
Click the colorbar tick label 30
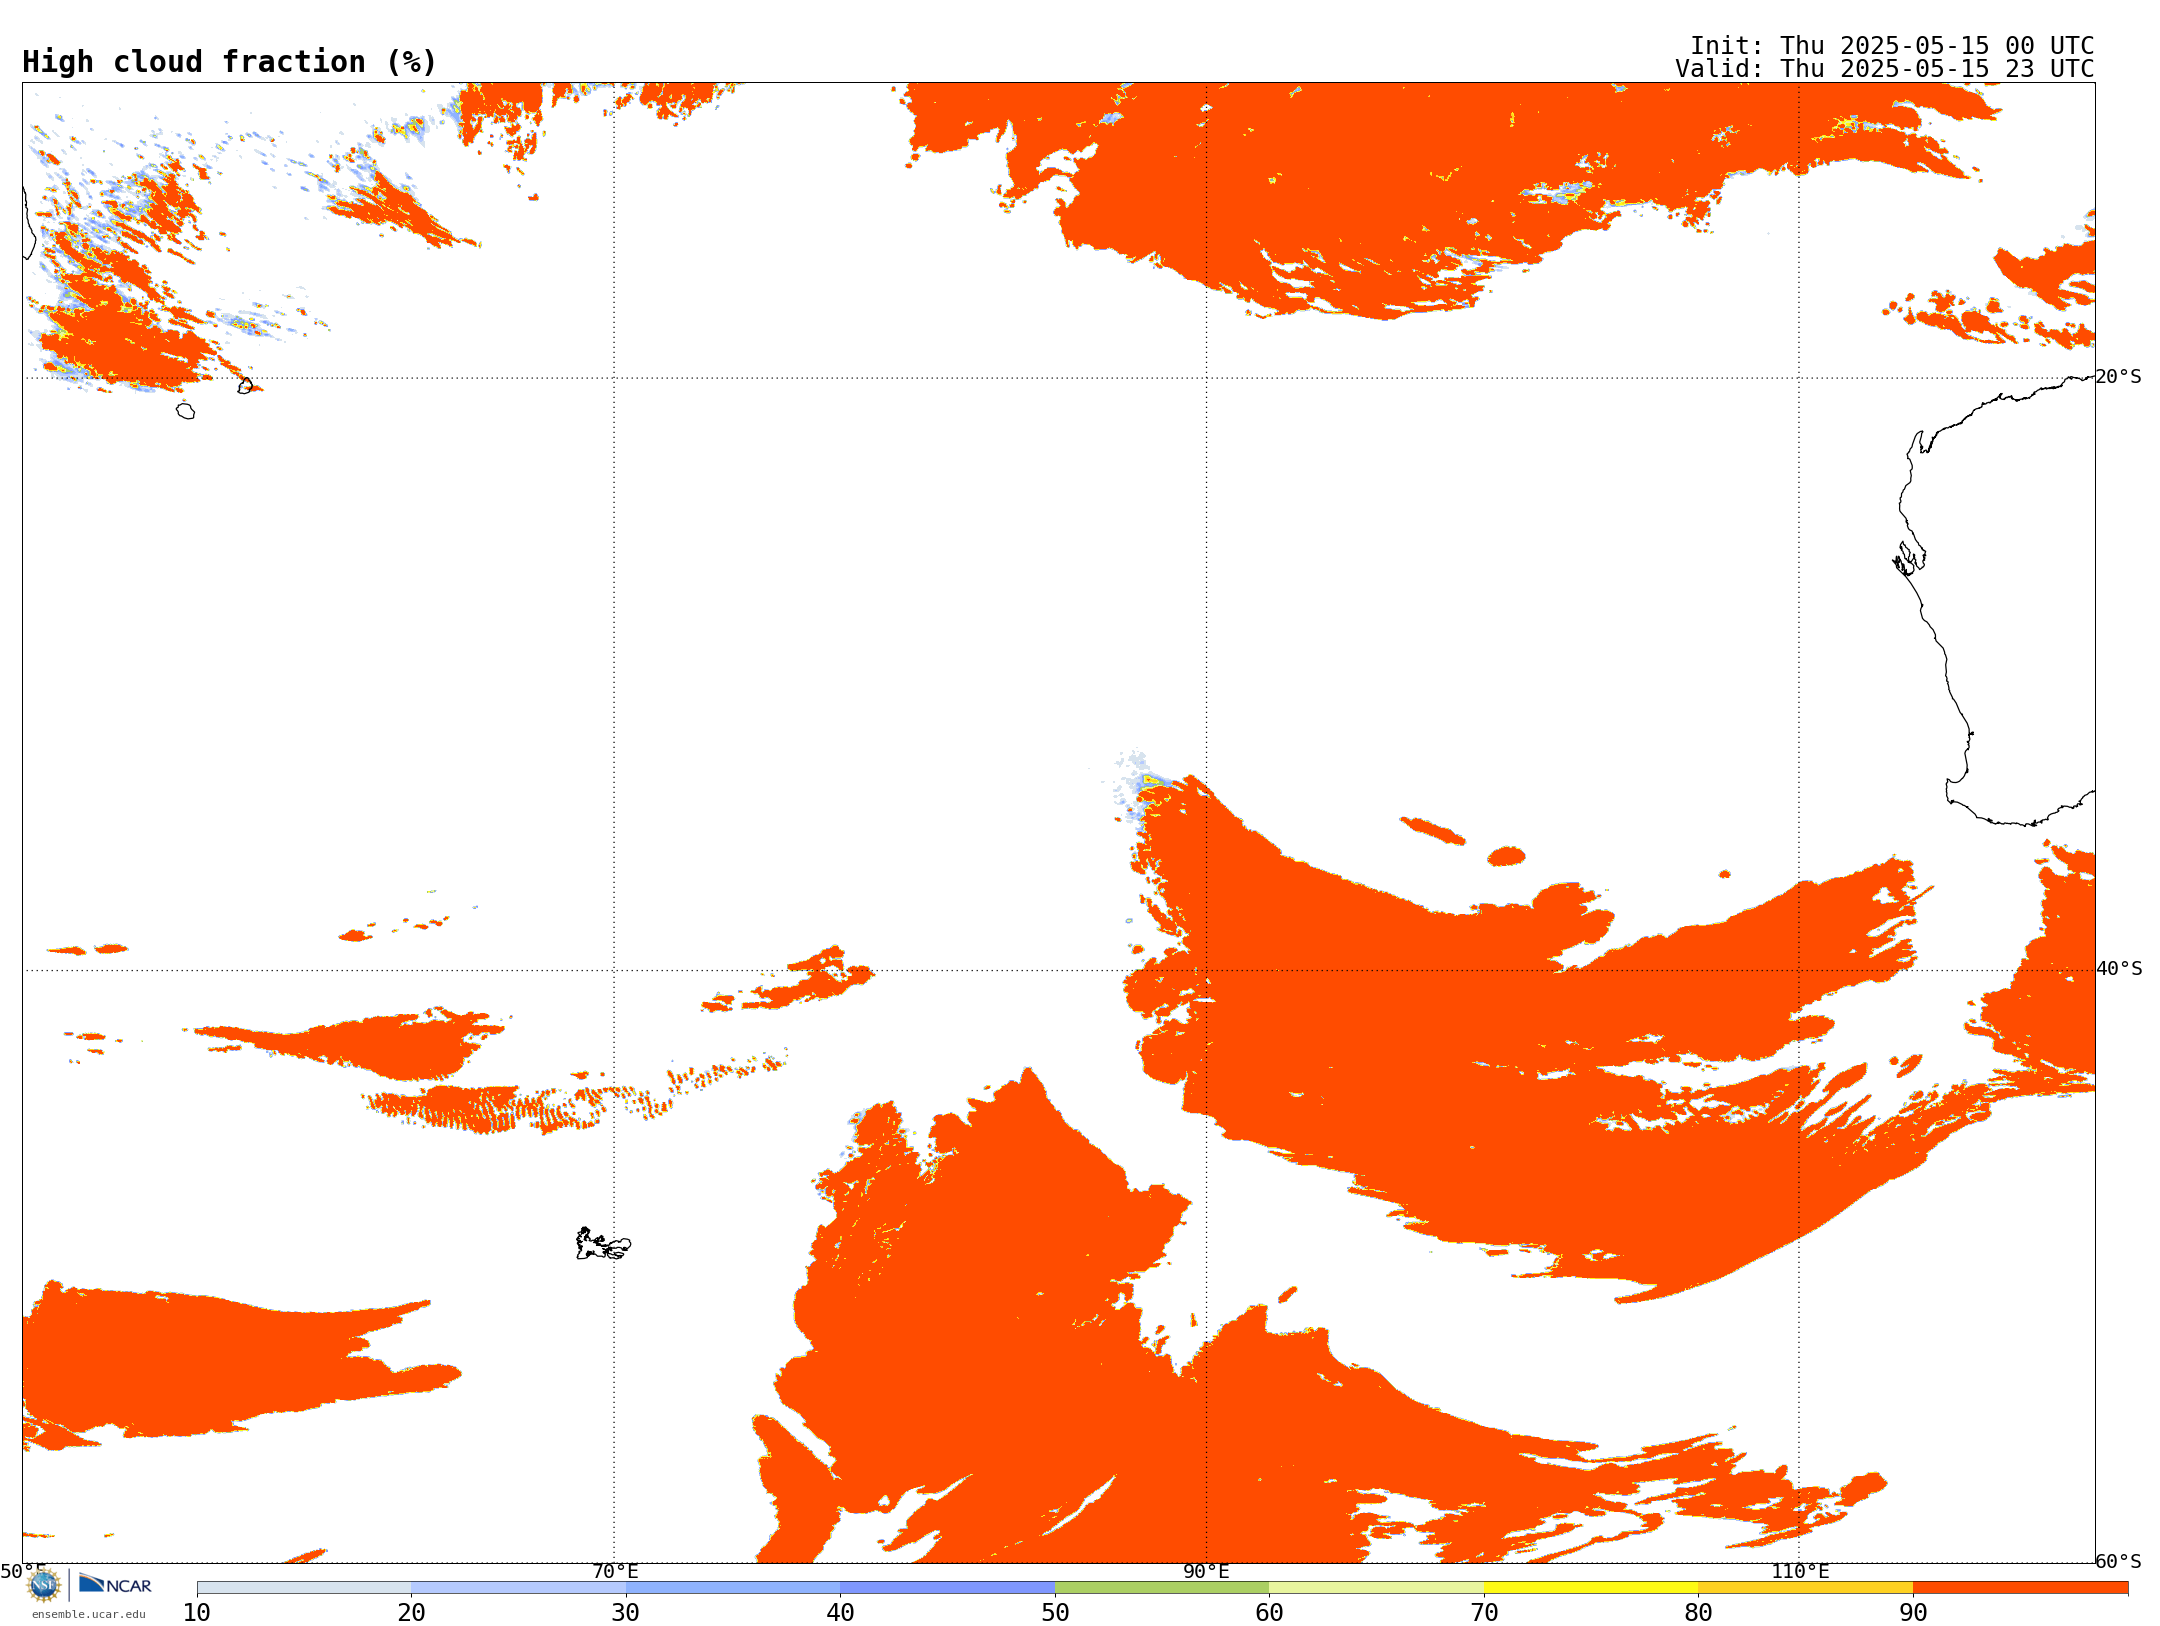tap(626, 1612)
